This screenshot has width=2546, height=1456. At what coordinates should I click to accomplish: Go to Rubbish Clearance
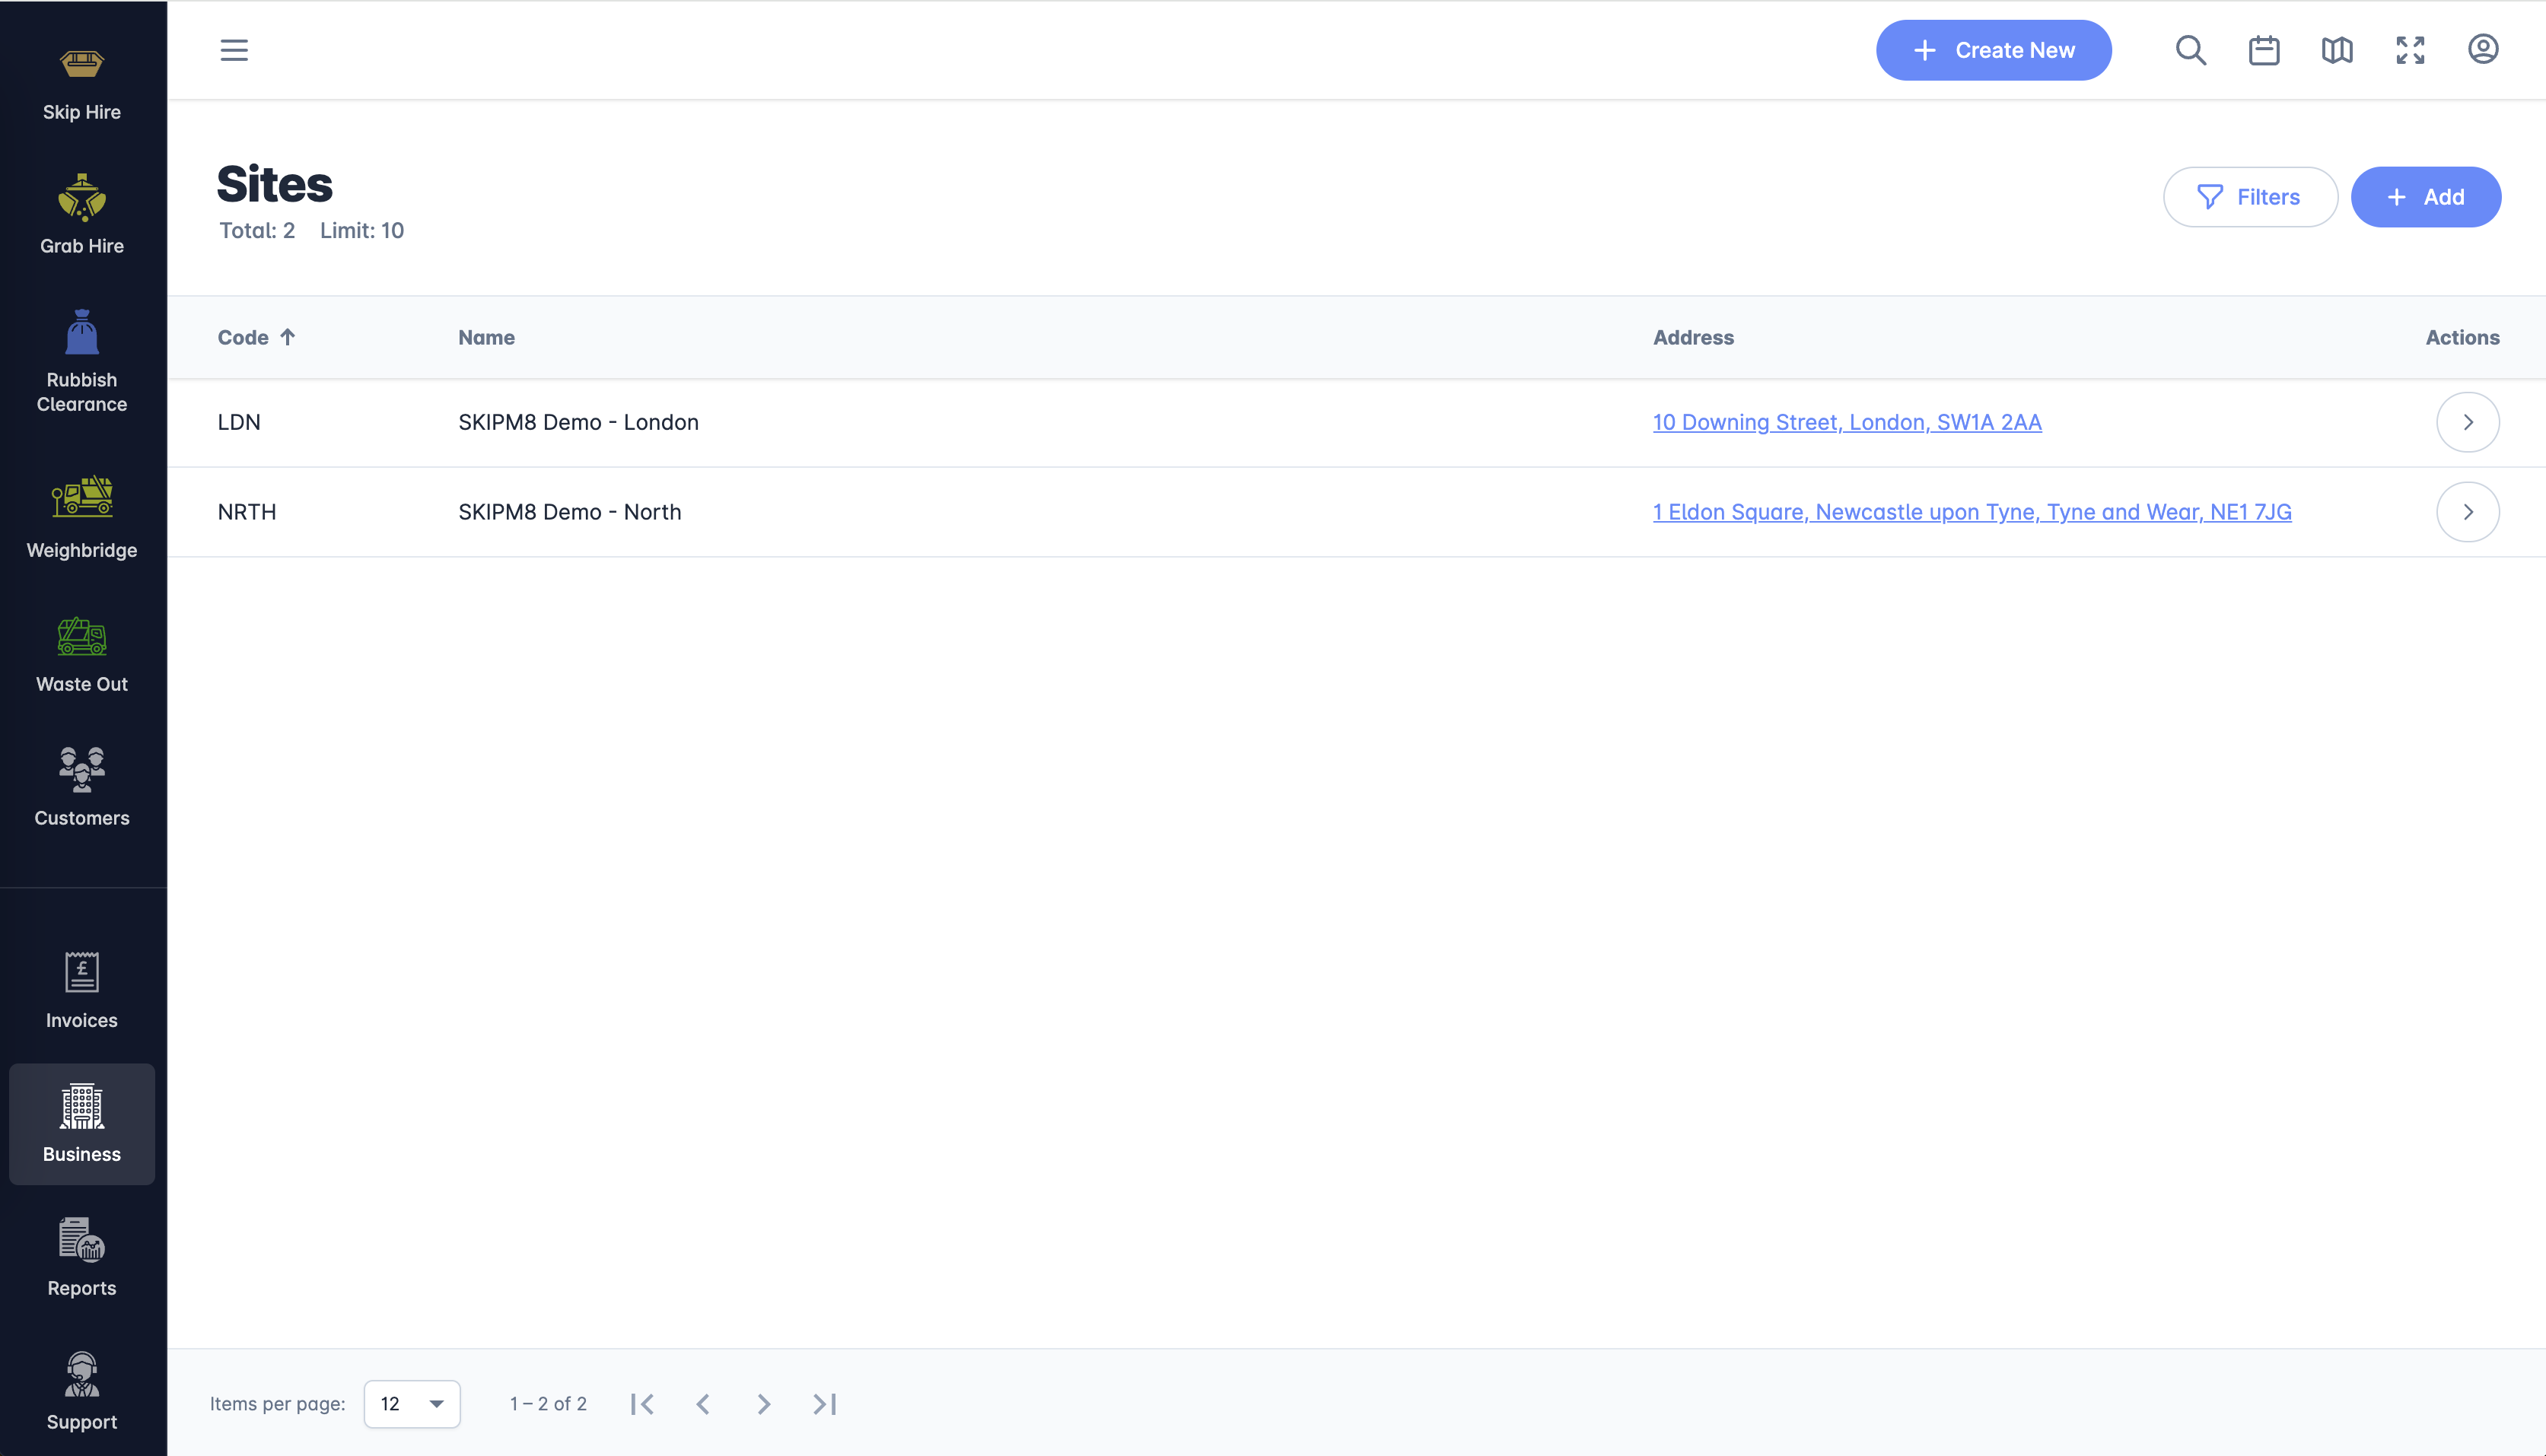pyautogui.click(x=82, y=361)
